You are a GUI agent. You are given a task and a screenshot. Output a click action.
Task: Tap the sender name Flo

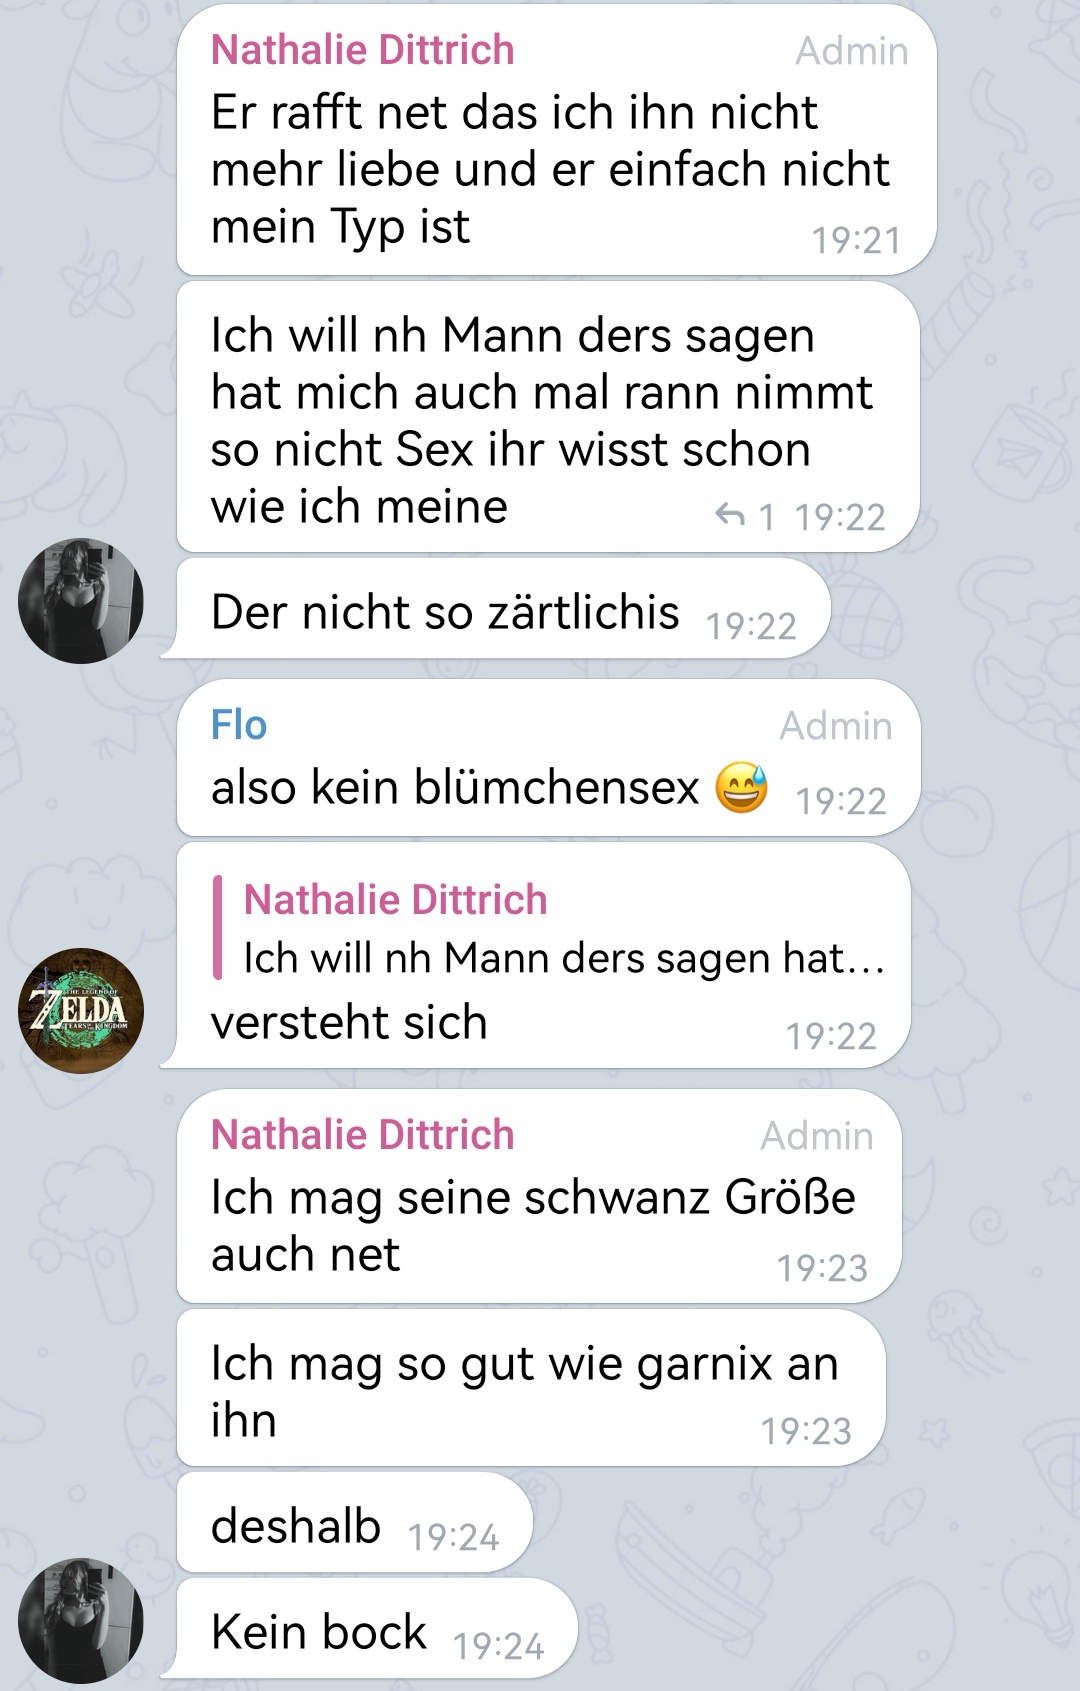click(x=239, y=725)
